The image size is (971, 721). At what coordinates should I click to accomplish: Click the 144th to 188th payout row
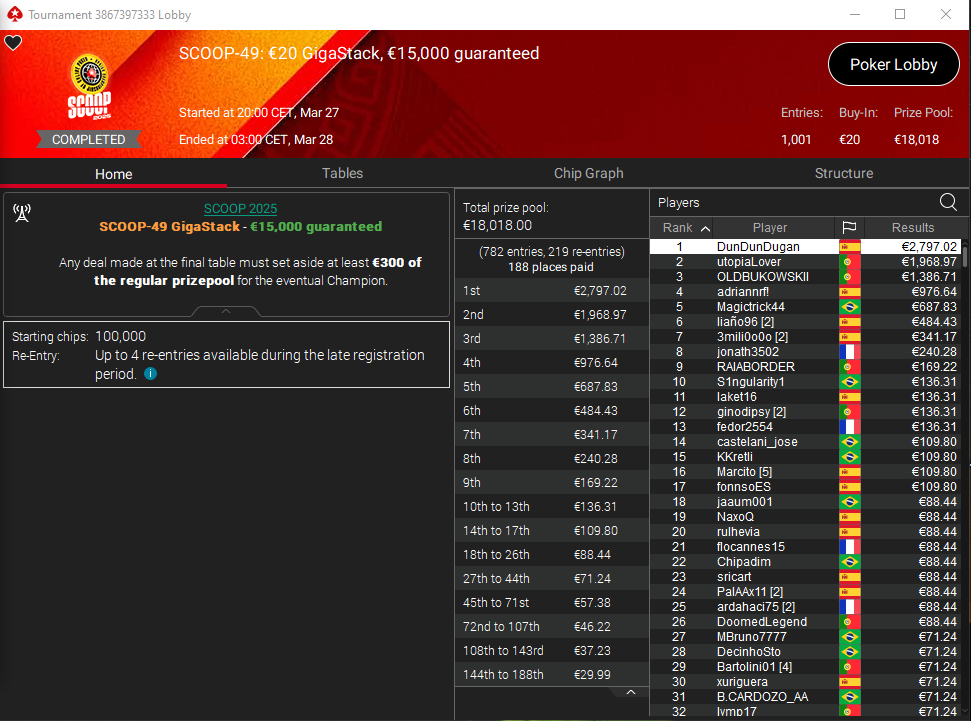coord(551,675)
